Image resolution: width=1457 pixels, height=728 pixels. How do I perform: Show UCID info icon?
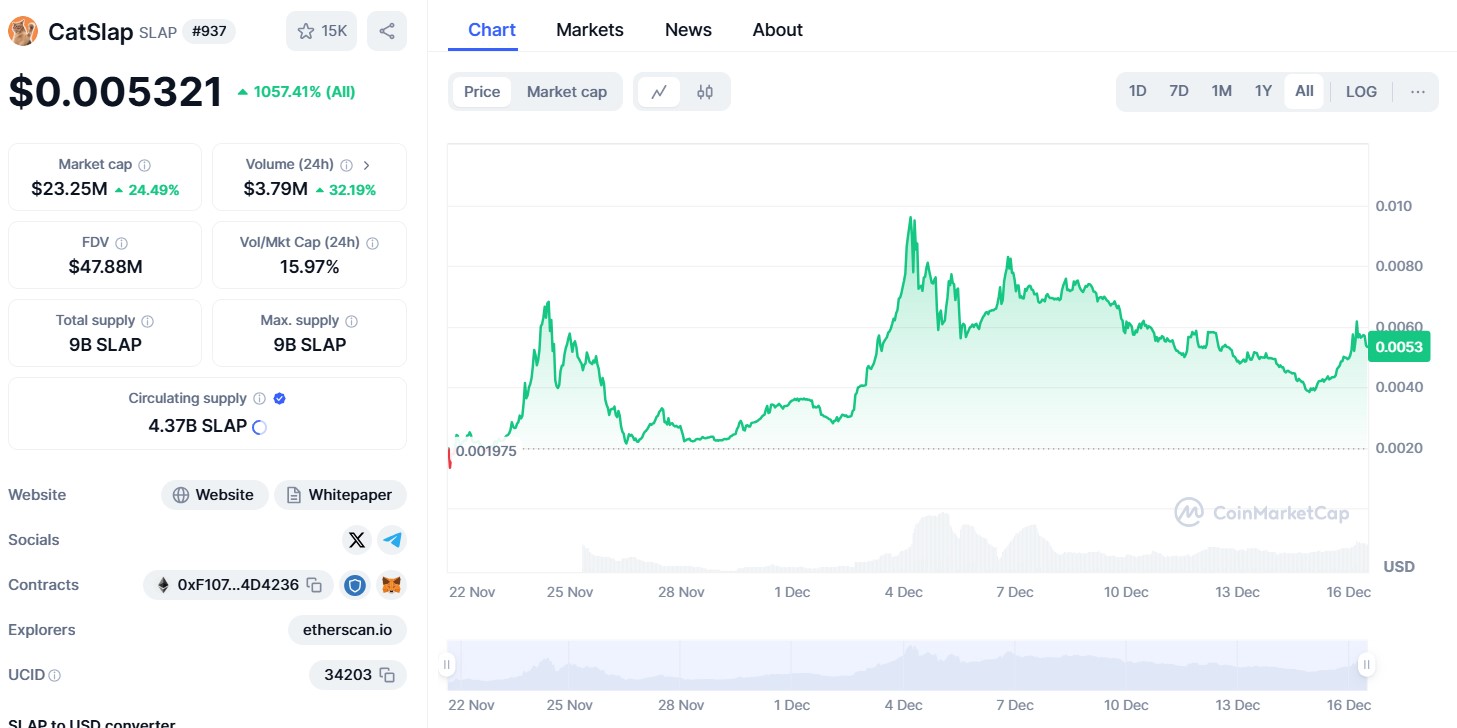click(55, 676)
